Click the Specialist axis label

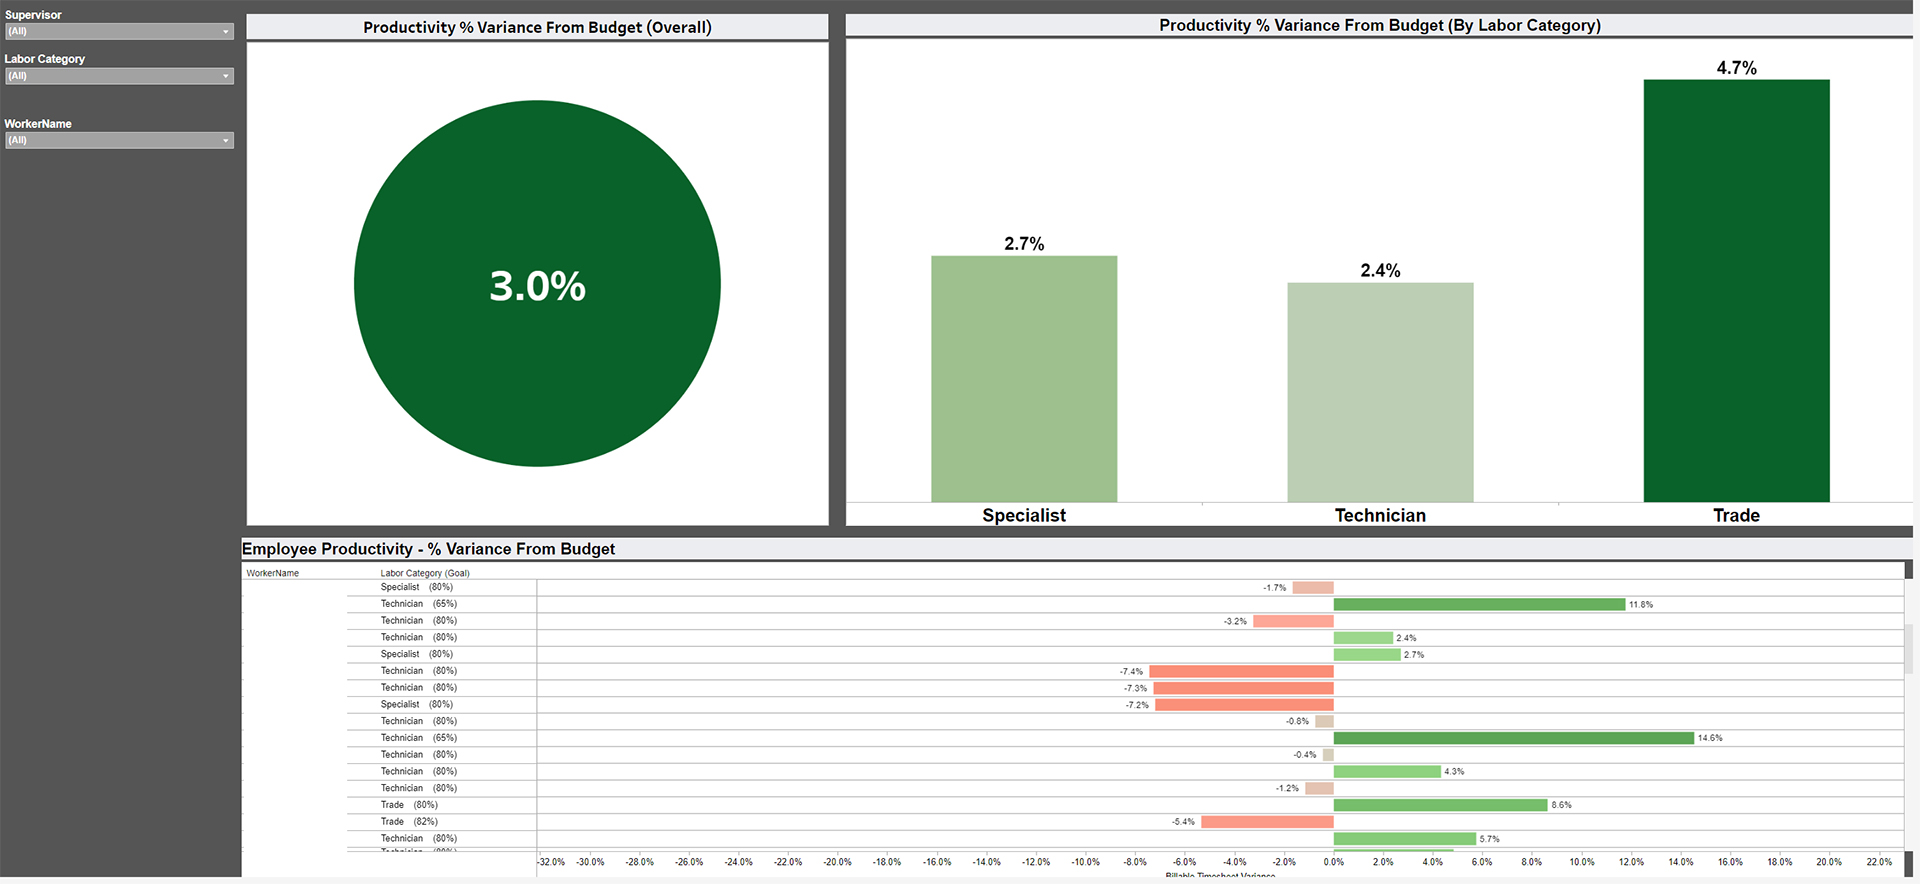click(x=1023, y=515)
